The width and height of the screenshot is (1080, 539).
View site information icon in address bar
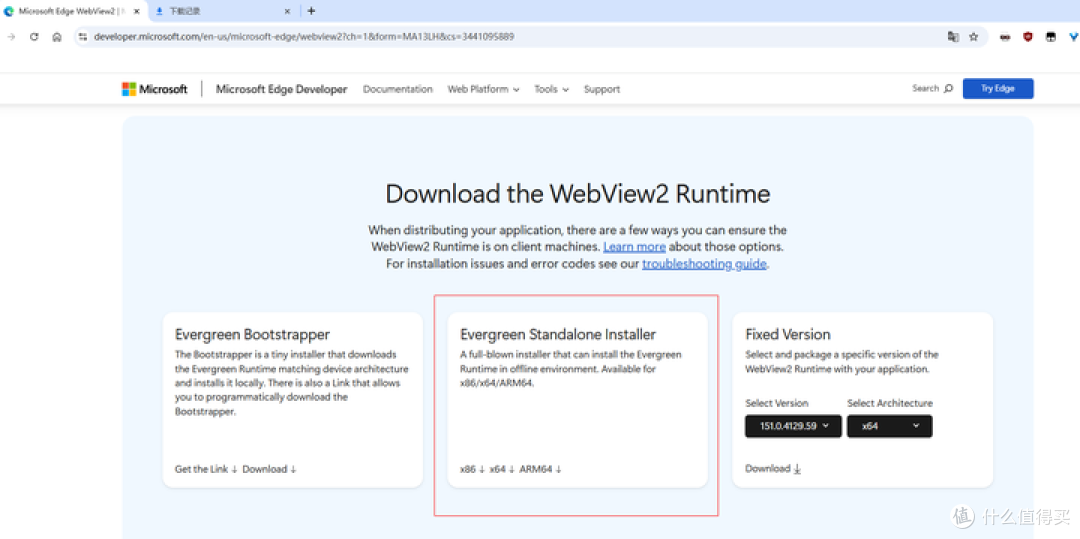coord(83,37)
